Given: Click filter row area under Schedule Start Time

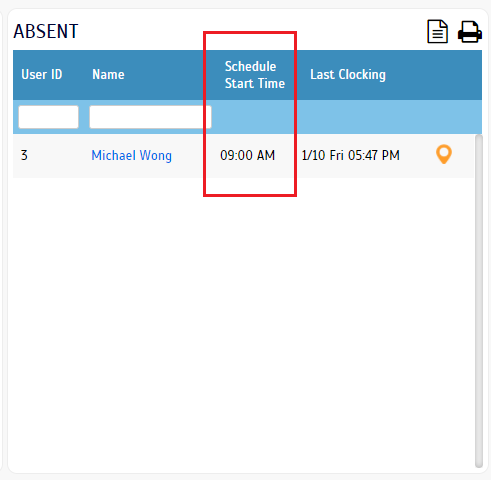Looking at the screenshot, I should 255,117.
